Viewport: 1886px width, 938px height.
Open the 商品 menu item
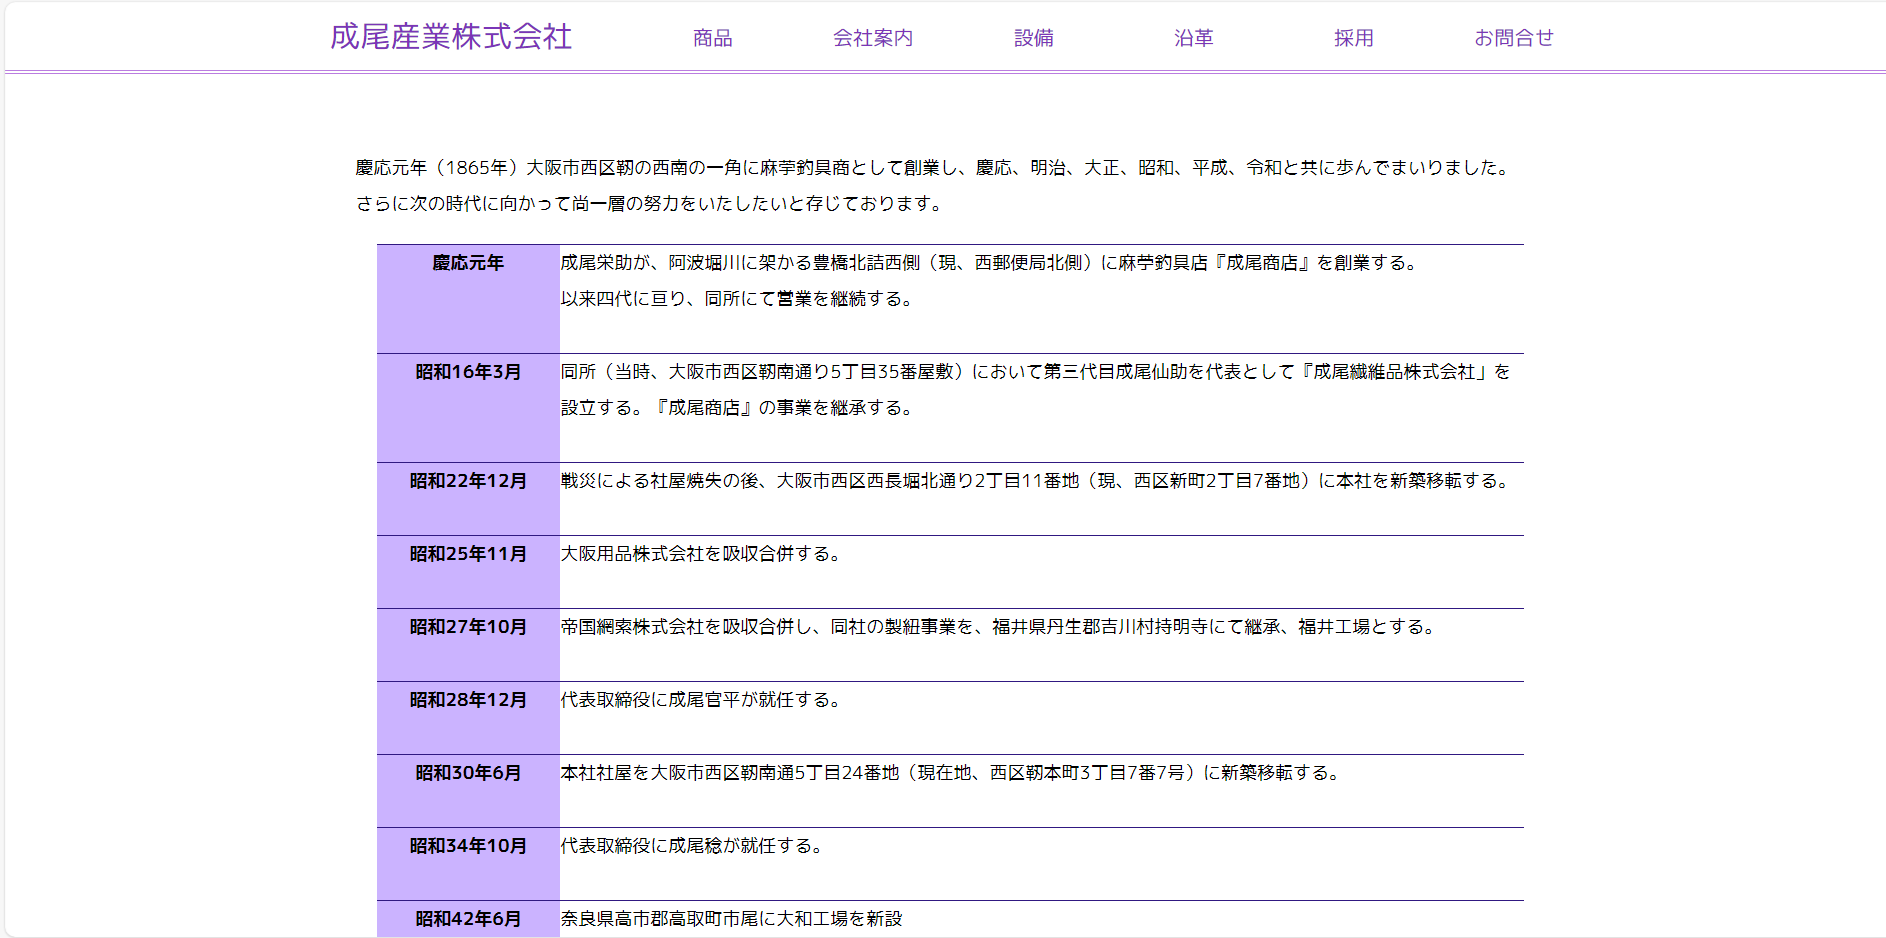pos(713,38)
